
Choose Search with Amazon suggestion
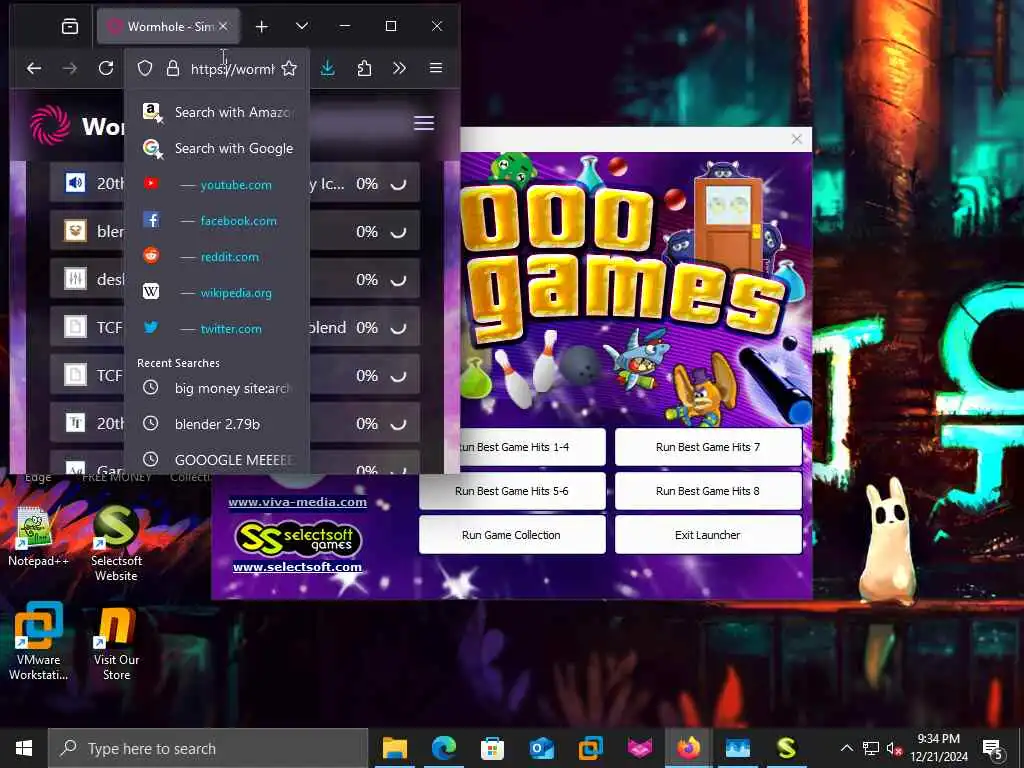point(217,112)
